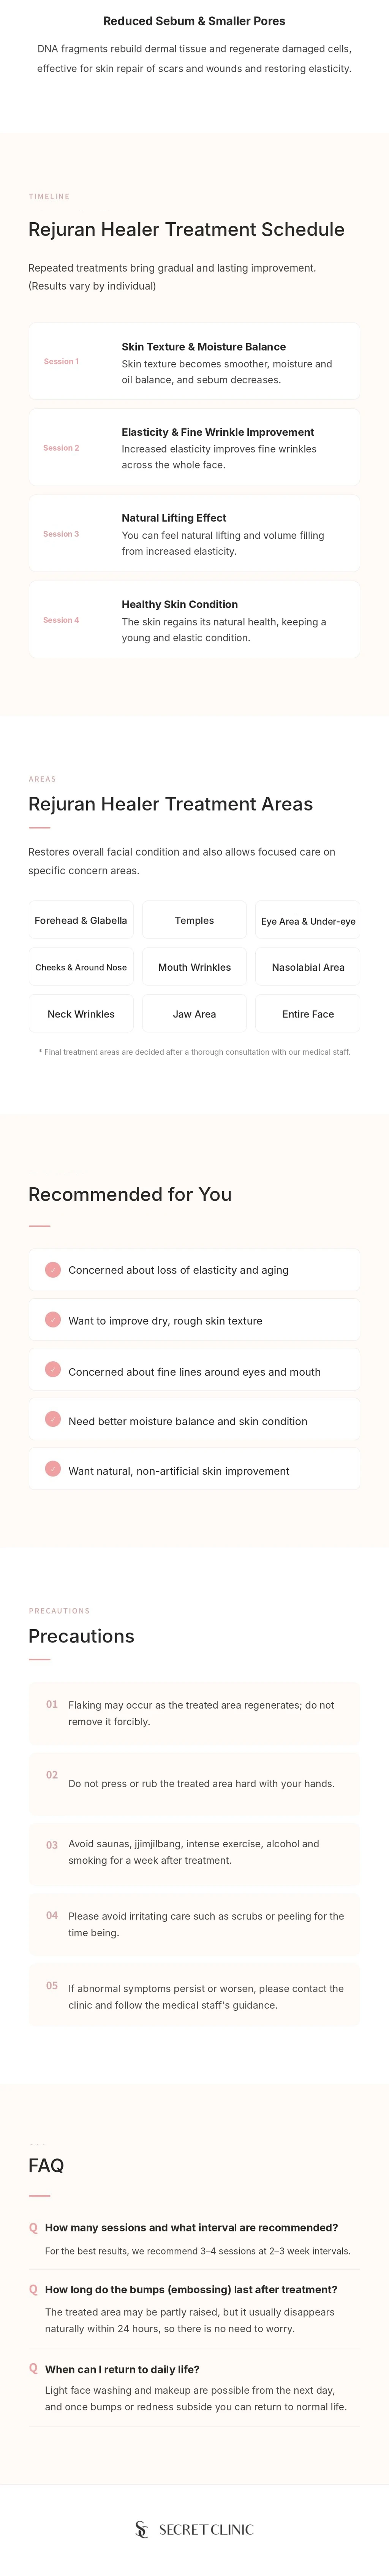Click check icon beside non-artificial skin improvement
This screenshot has height=2576, width=389.
pyautogui.click(x=53, y=1469)
